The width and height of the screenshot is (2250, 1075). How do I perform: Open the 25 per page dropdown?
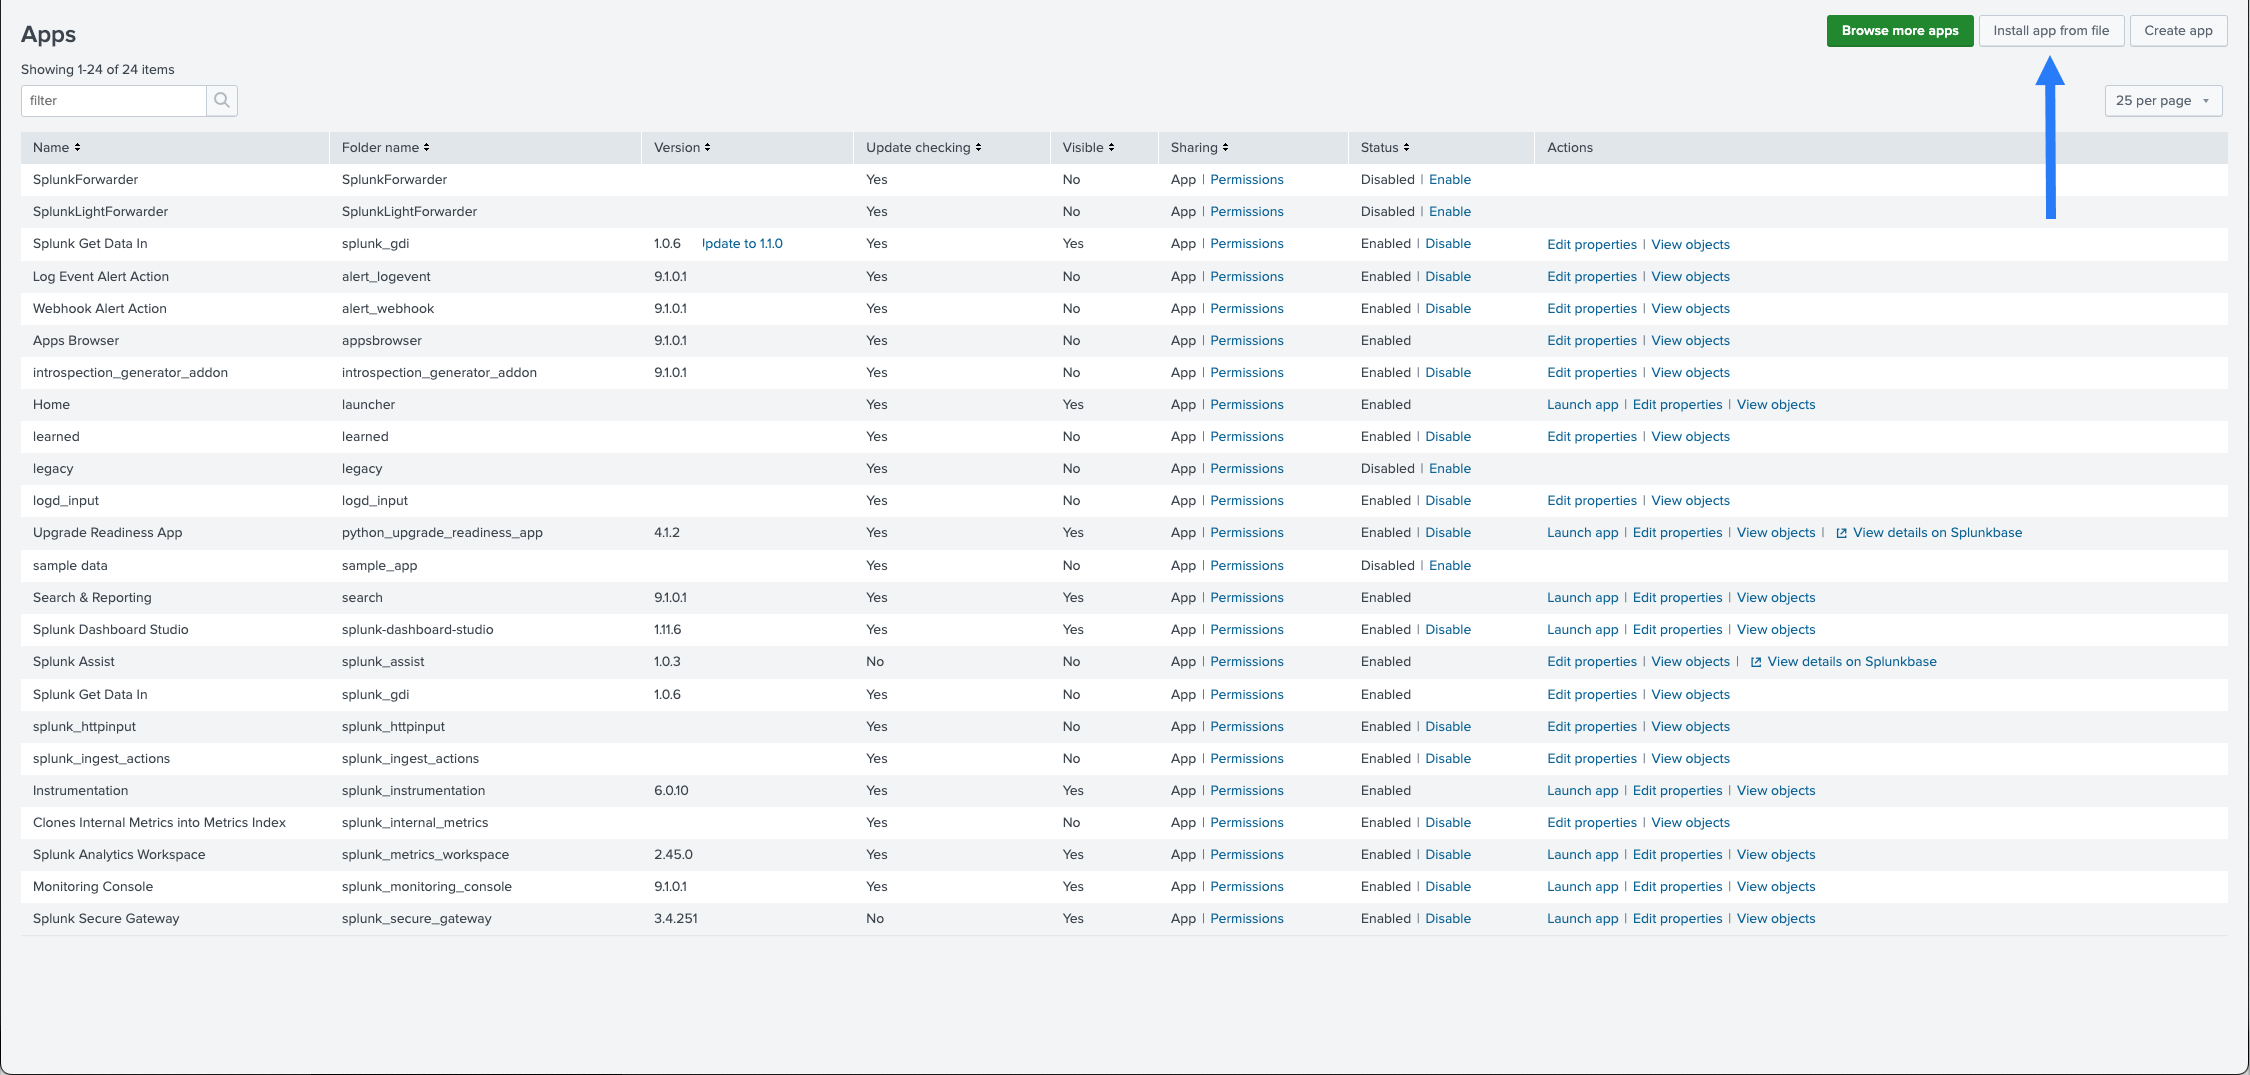click(x=2163, y=101)
